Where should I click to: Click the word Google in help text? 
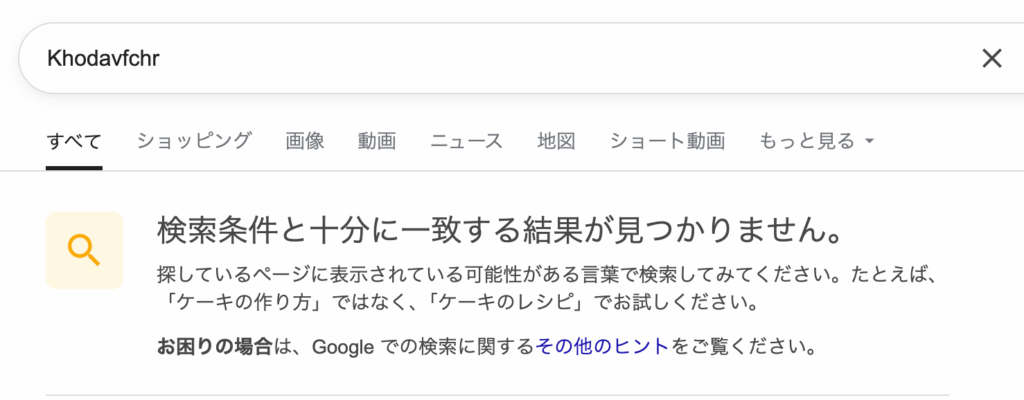point(343,346)
